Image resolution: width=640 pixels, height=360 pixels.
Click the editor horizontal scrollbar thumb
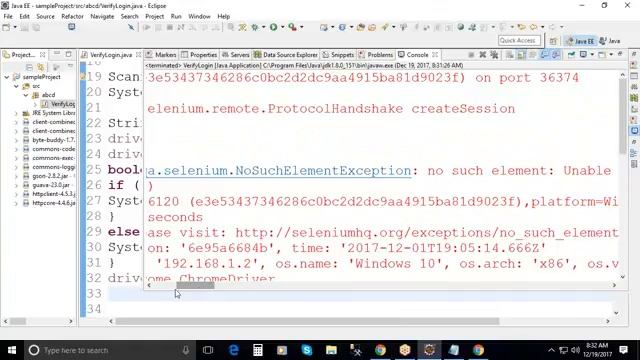click(307, 321)
